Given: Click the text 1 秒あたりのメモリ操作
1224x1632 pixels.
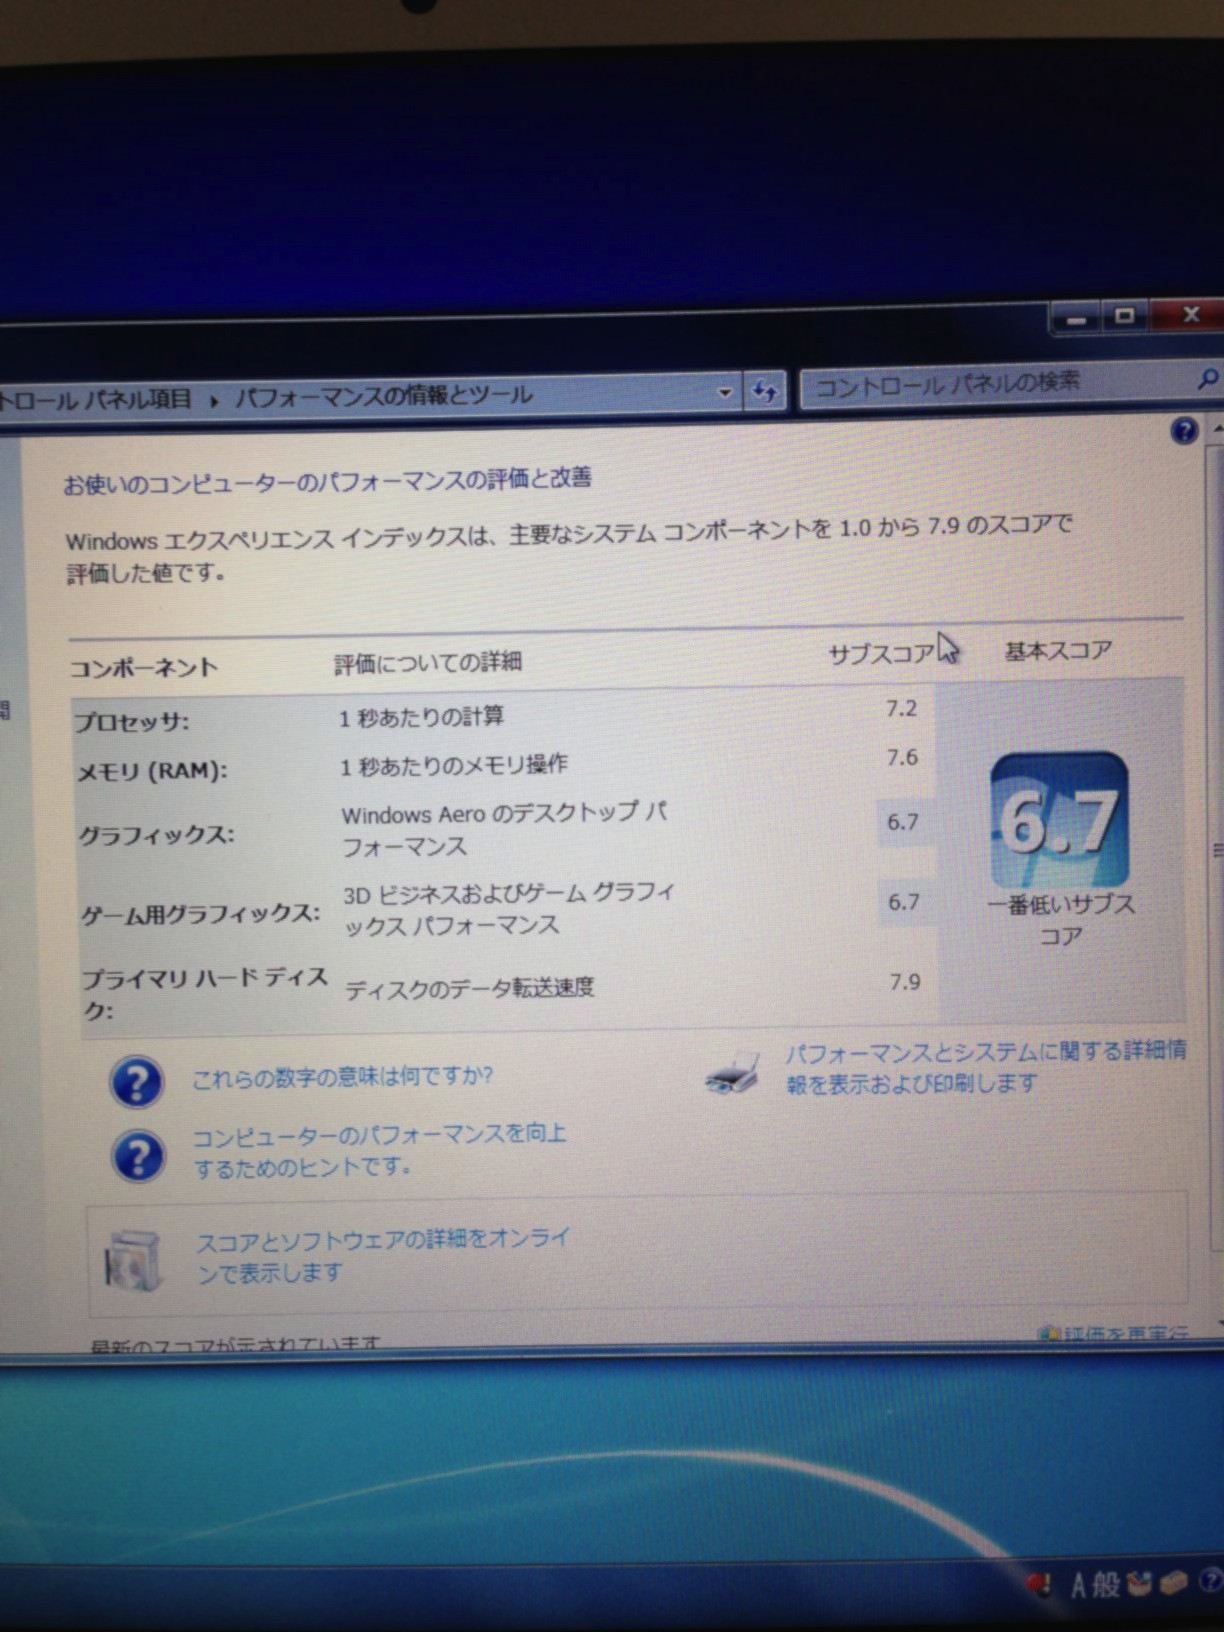Looking at the screenshot, I should pyautogui.click(x=454, y=766).
